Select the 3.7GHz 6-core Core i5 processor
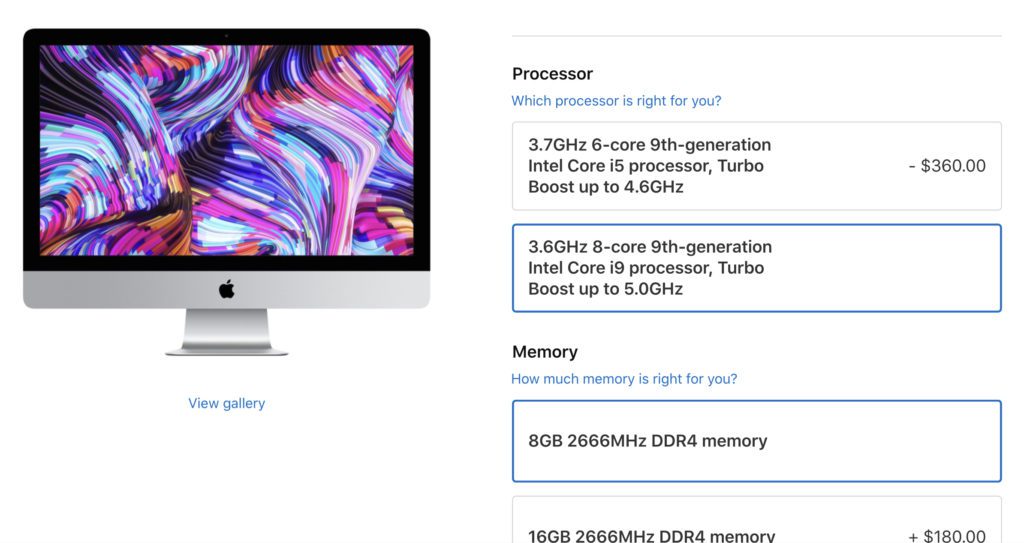 756,166
